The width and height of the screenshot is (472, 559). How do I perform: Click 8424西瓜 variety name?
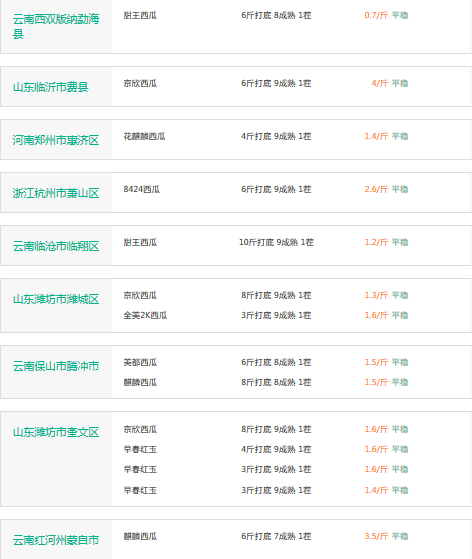point(142,189)
